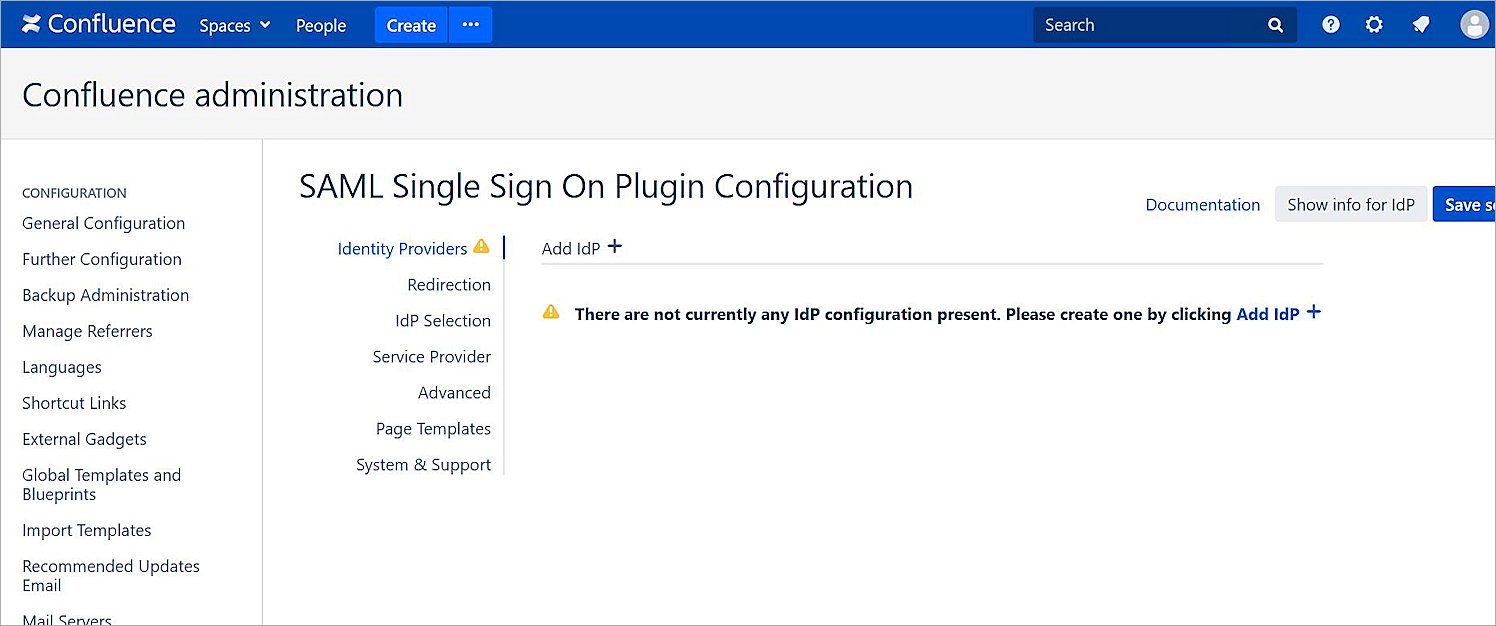Click the Confluence logo
The height and width of the screenshot is (626, 1496).
[x=97, y=24]
